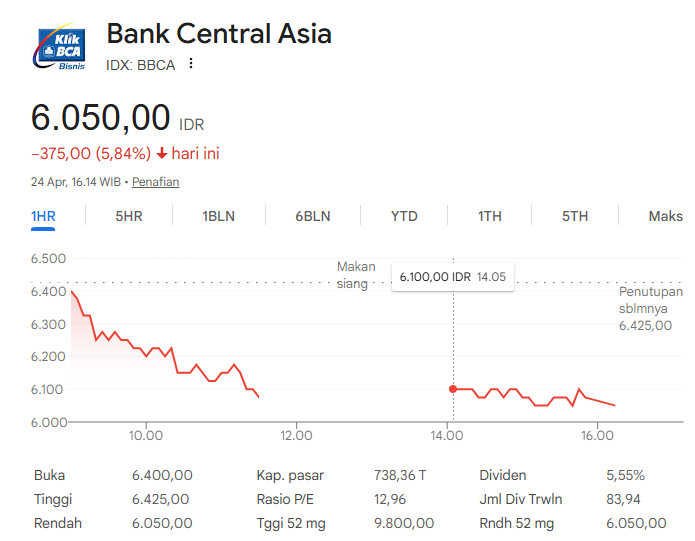Switch to the 1BLN chart tab
This screenshot has height=541, width=695.
(218, 216)
